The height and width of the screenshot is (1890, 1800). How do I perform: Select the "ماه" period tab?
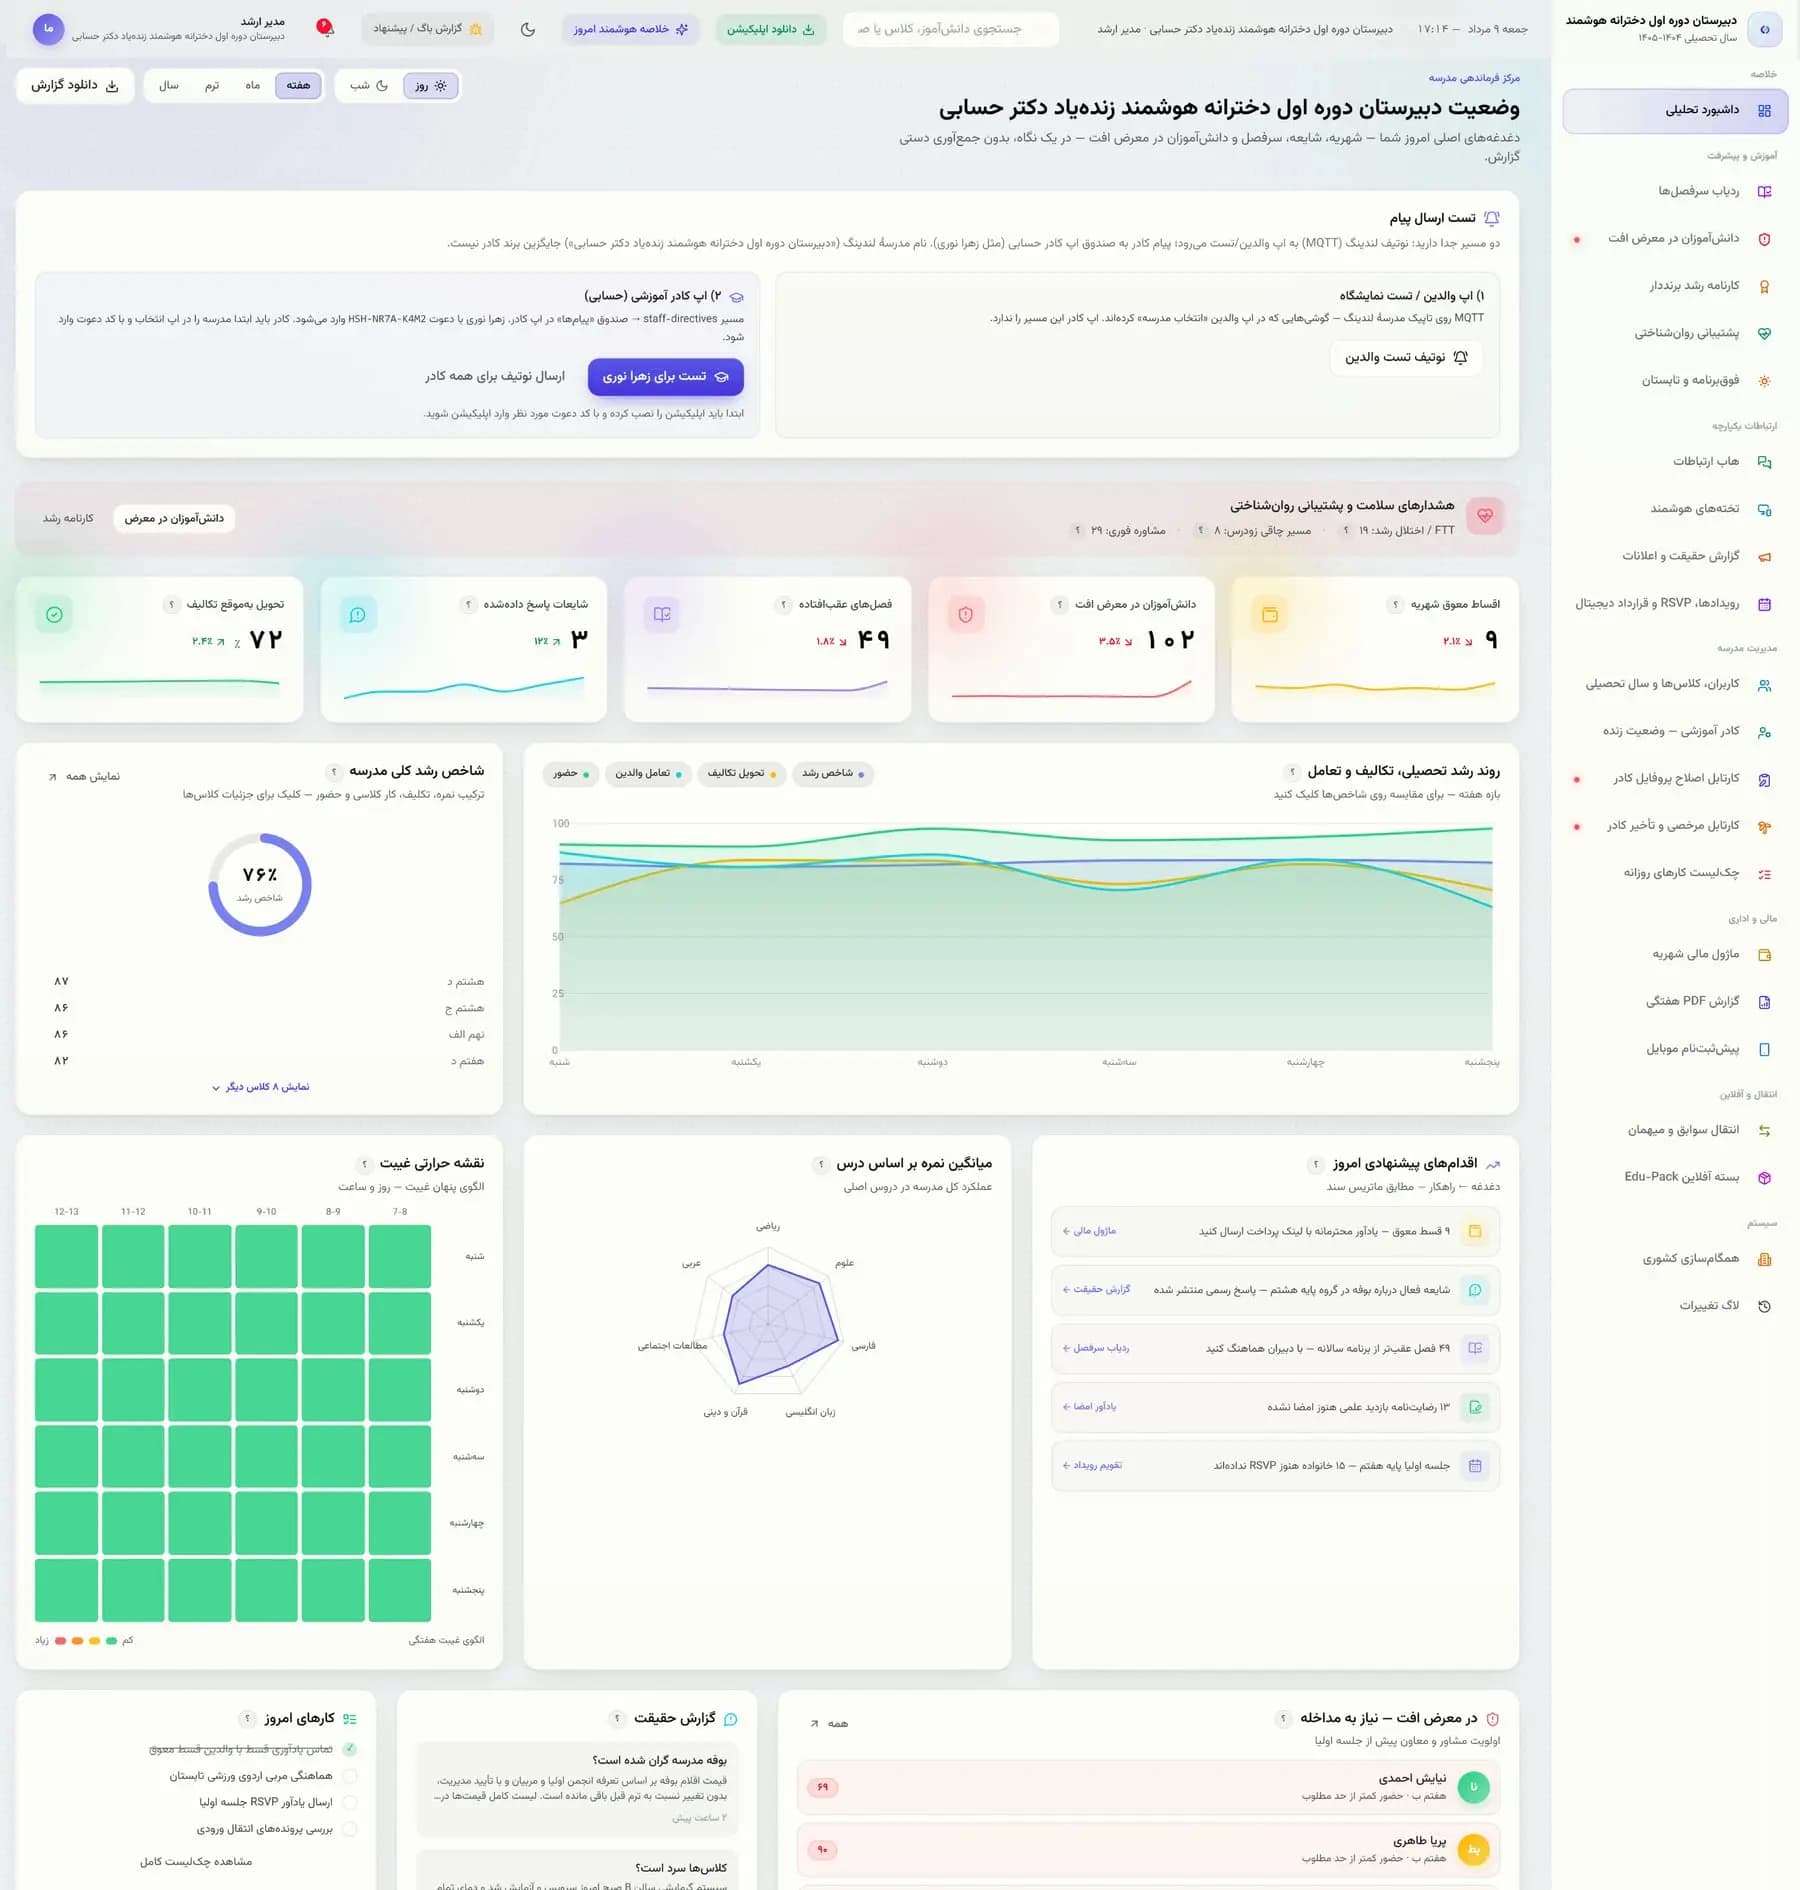click(x=253, y=85)
